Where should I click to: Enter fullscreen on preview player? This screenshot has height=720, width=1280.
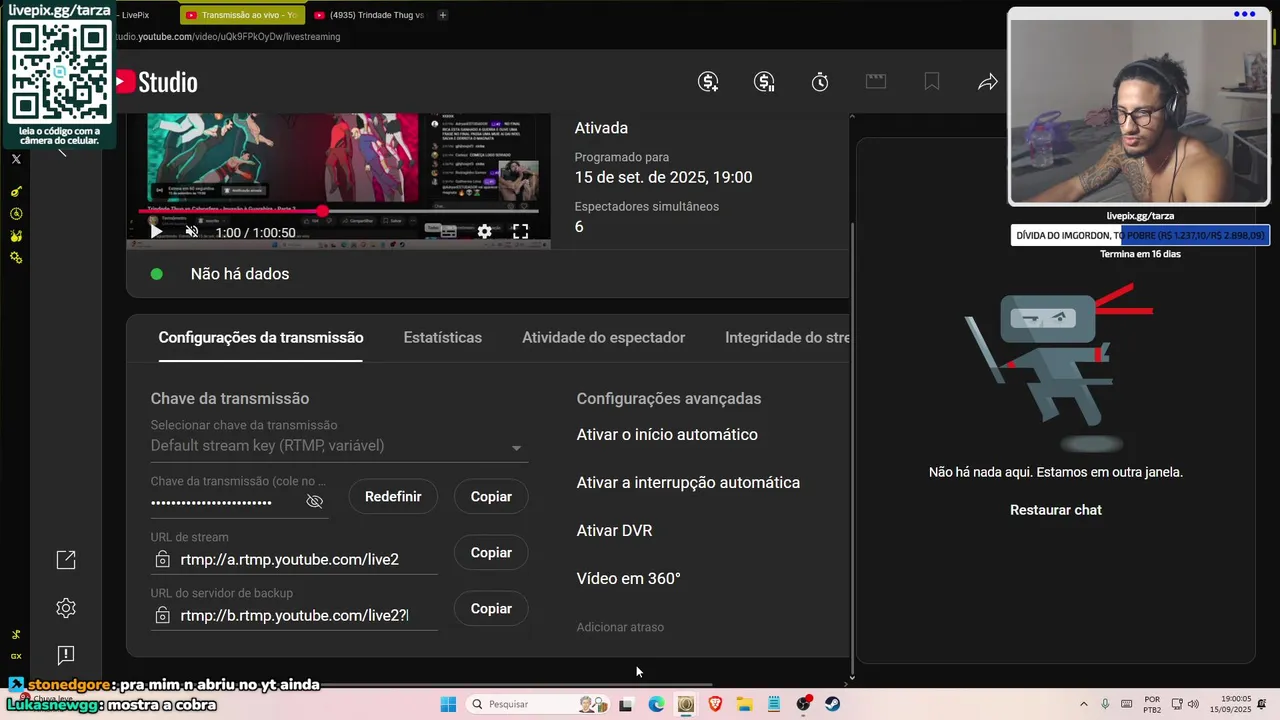tap(520, 231)
